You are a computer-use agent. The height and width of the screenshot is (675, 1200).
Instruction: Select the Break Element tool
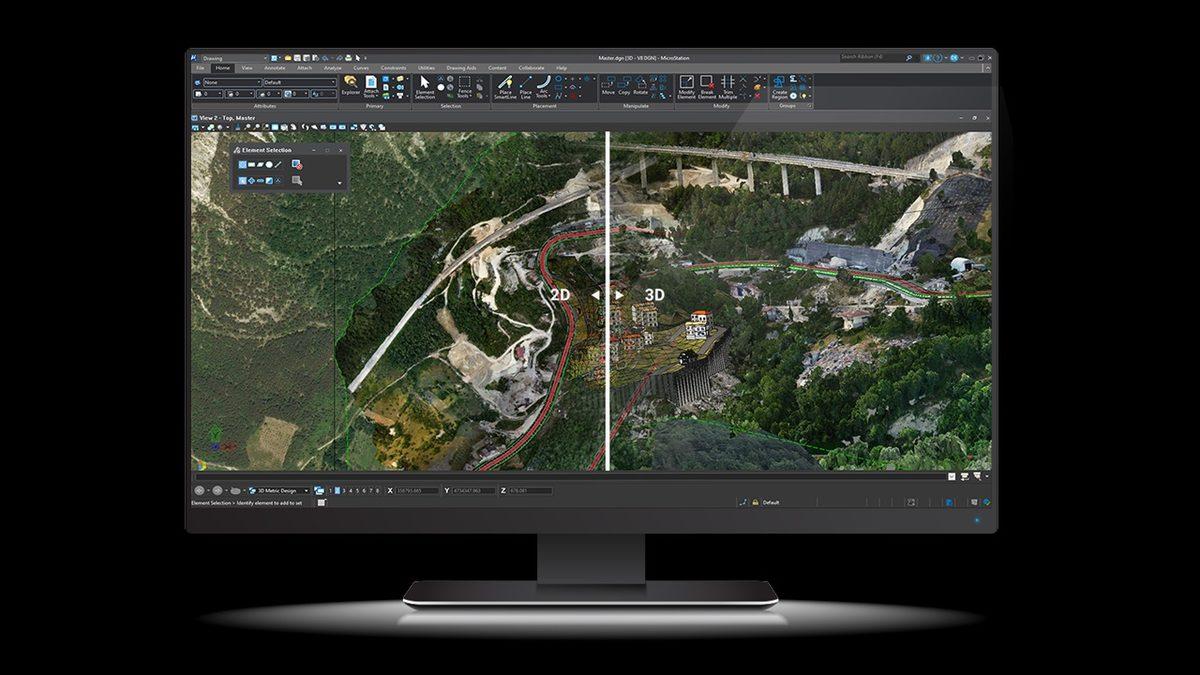707,85
